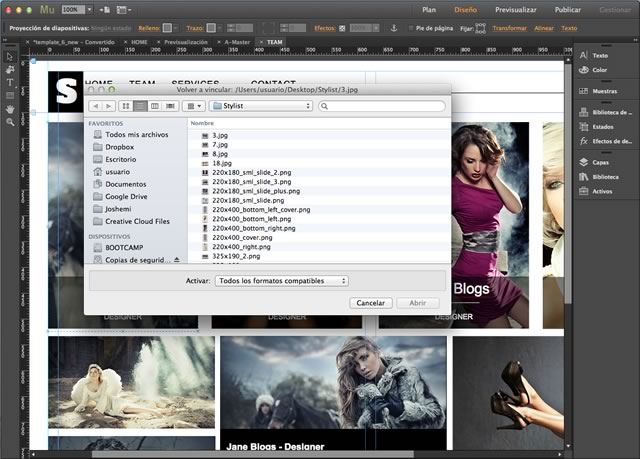Open the A-Master document tab

237,42
